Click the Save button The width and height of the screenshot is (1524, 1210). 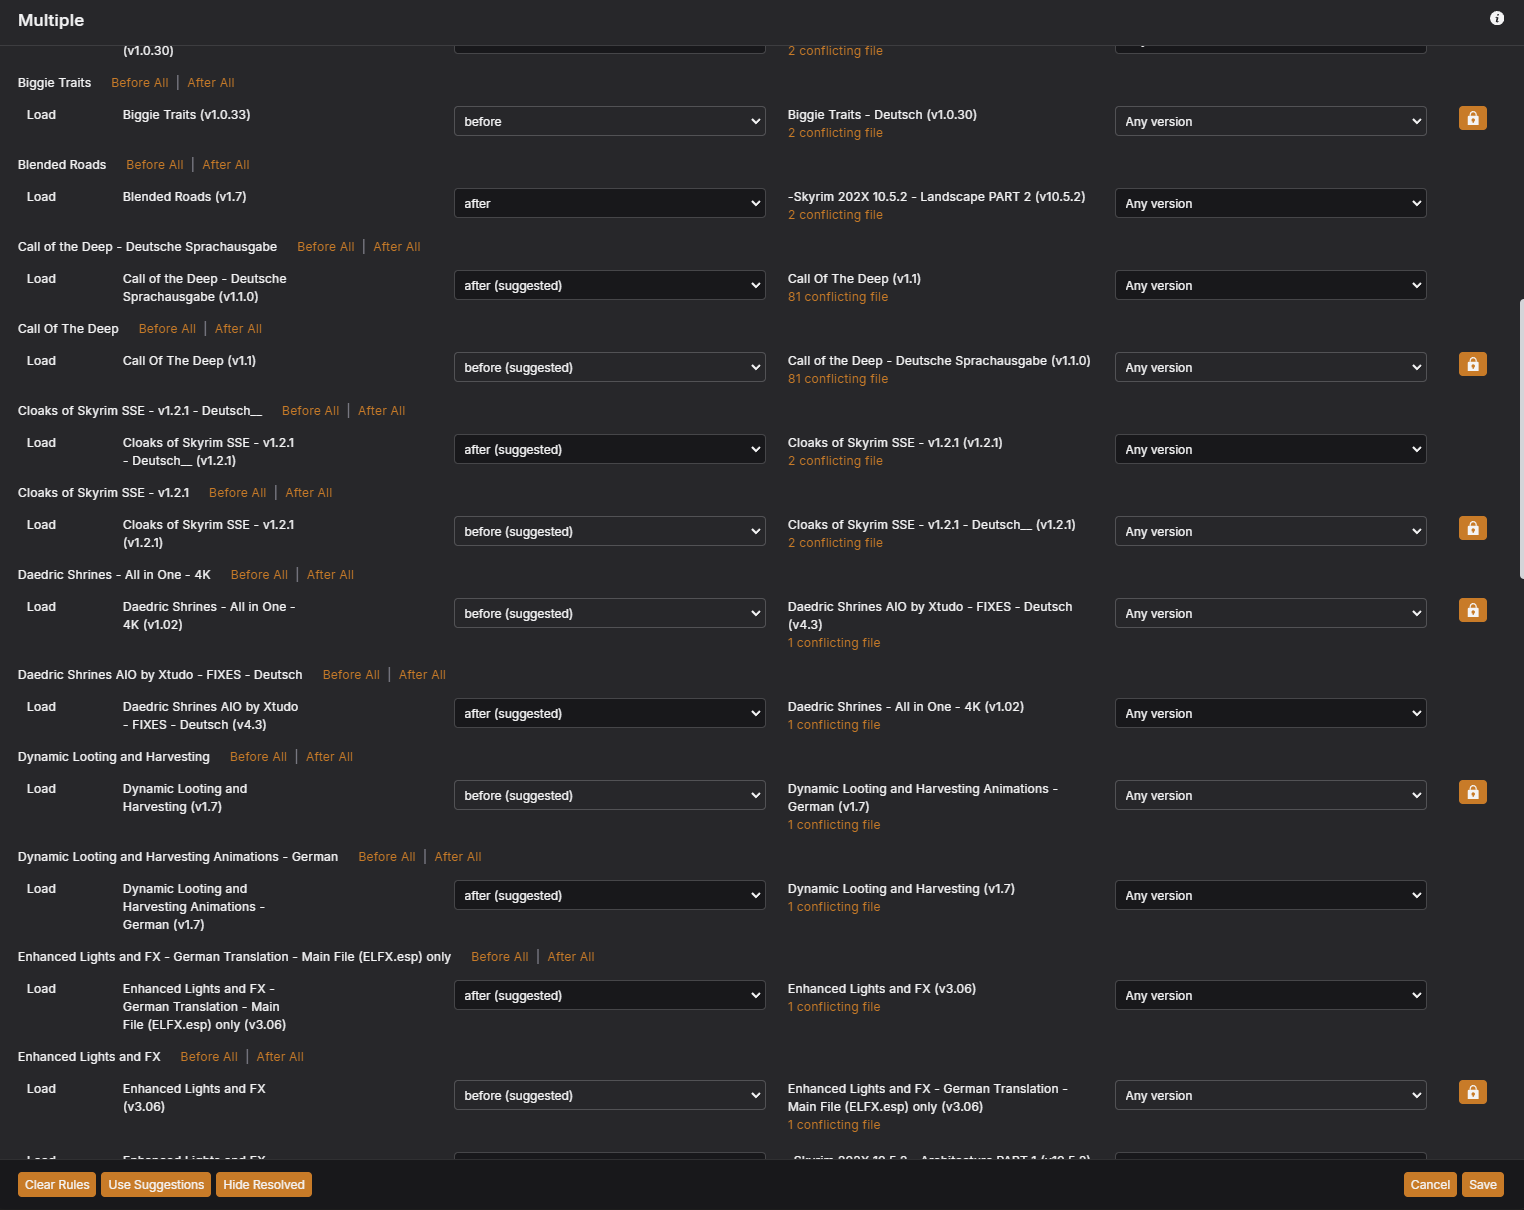(x=1482, y=1185)
